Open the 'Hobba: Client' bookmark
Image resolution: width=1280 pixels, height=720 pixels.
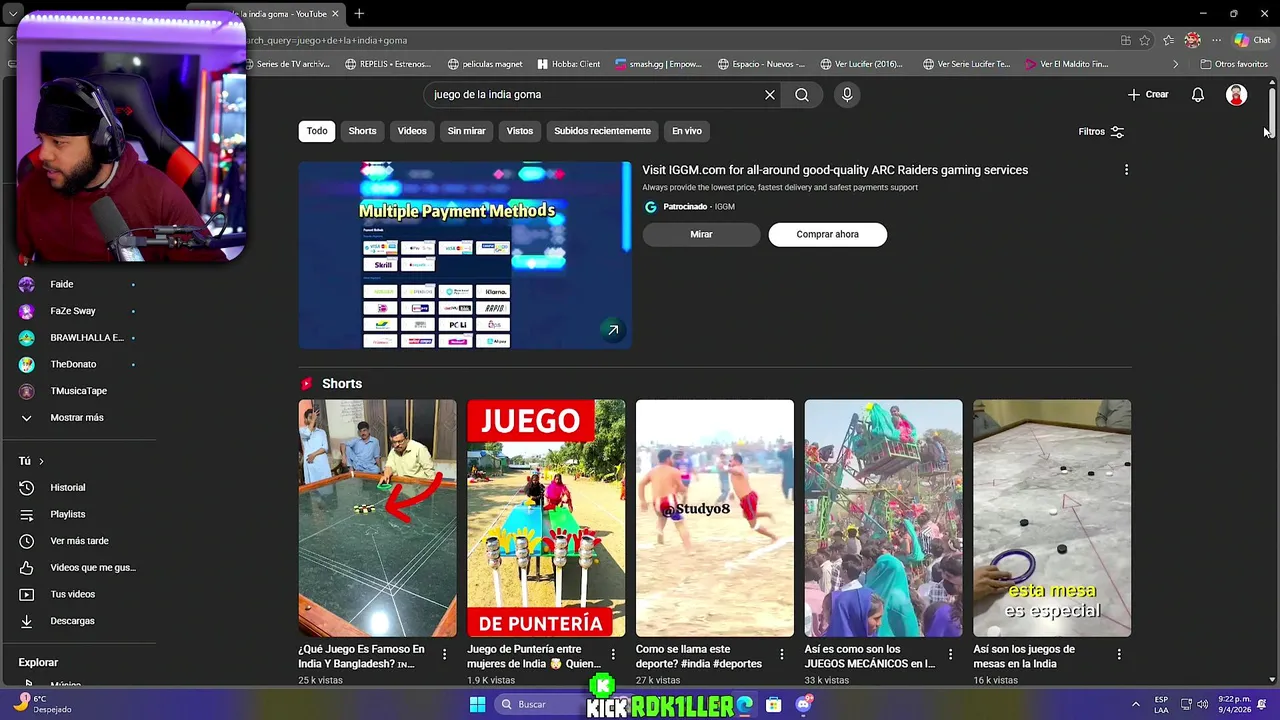[569, 64]
